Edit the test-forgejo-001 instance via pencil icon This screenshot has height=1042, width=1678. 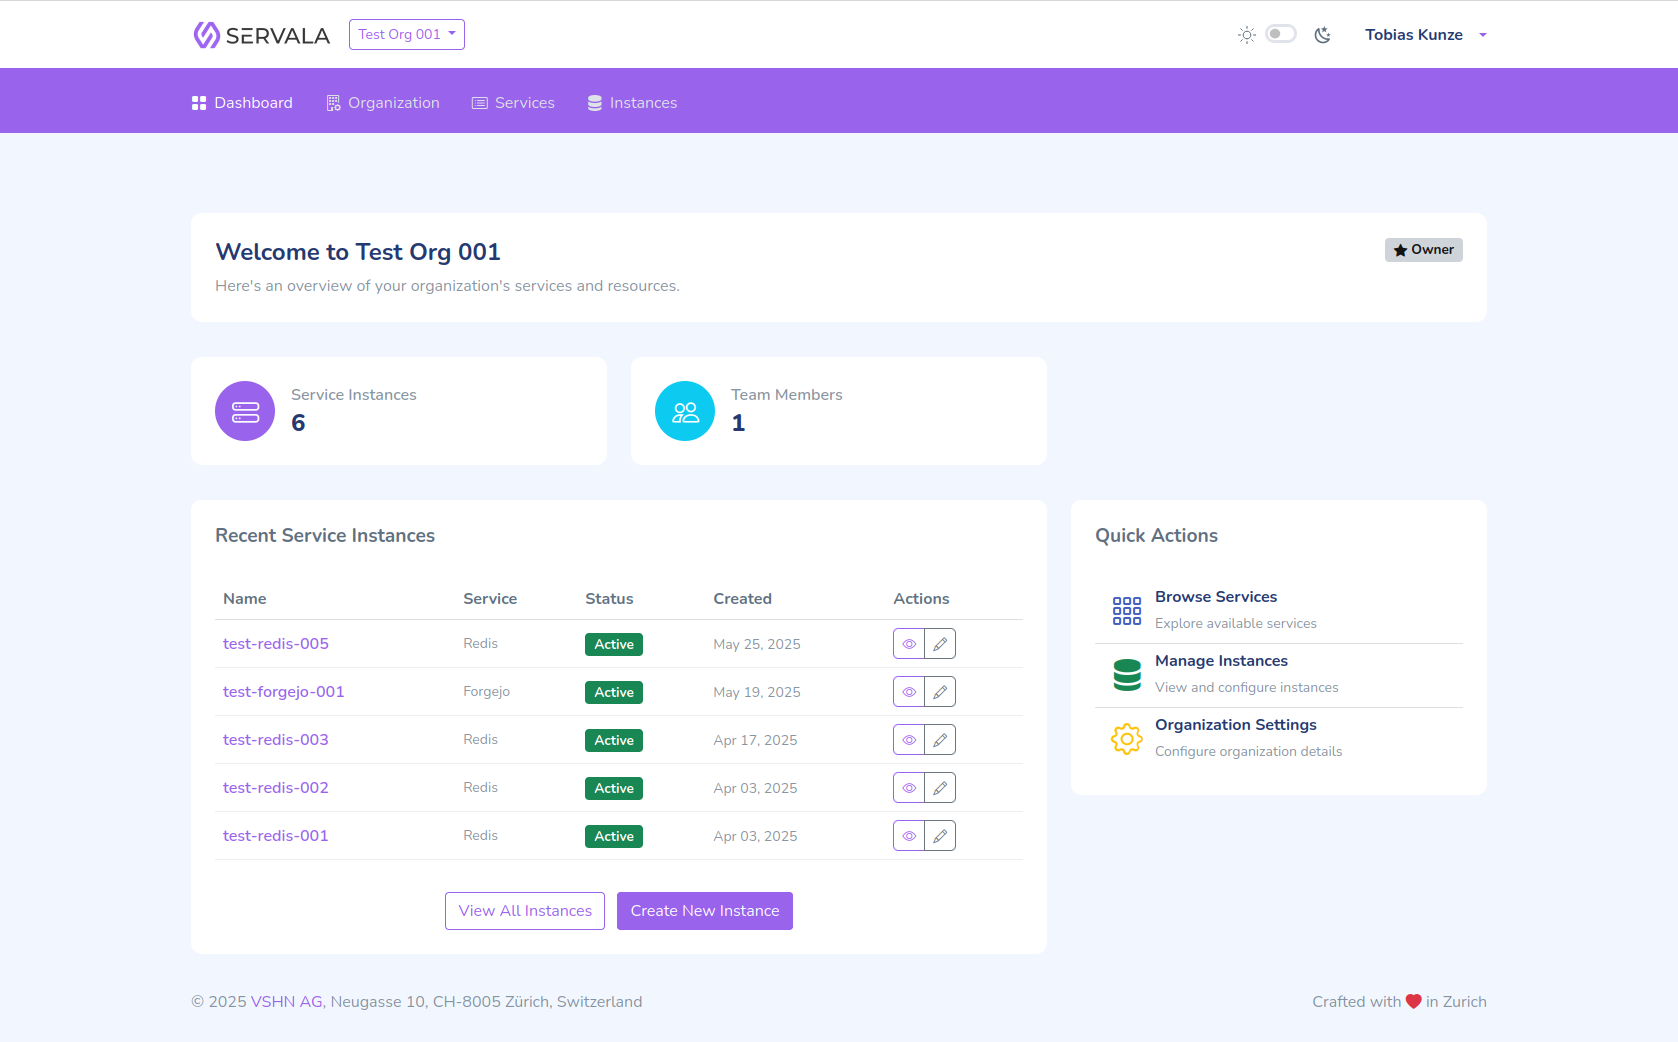(940, 692)
